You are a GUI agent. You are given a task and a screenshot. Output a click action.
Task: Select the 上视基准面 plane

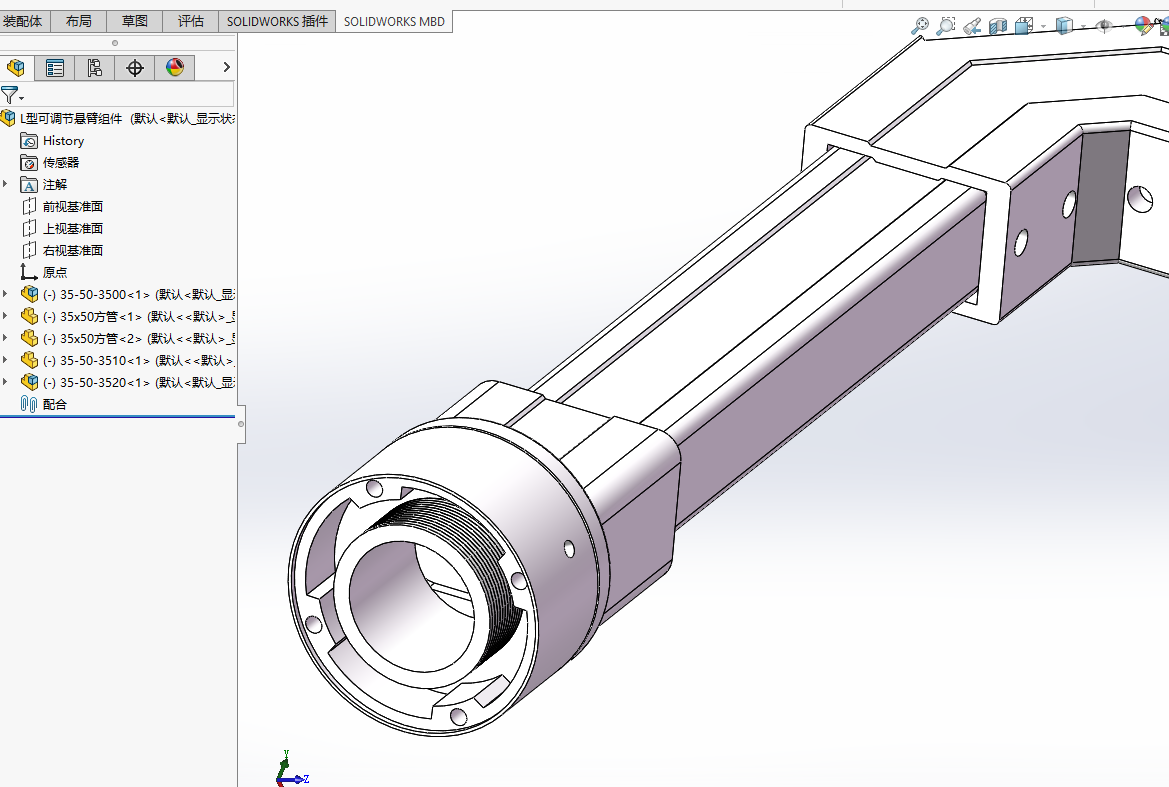click(62, 228)
